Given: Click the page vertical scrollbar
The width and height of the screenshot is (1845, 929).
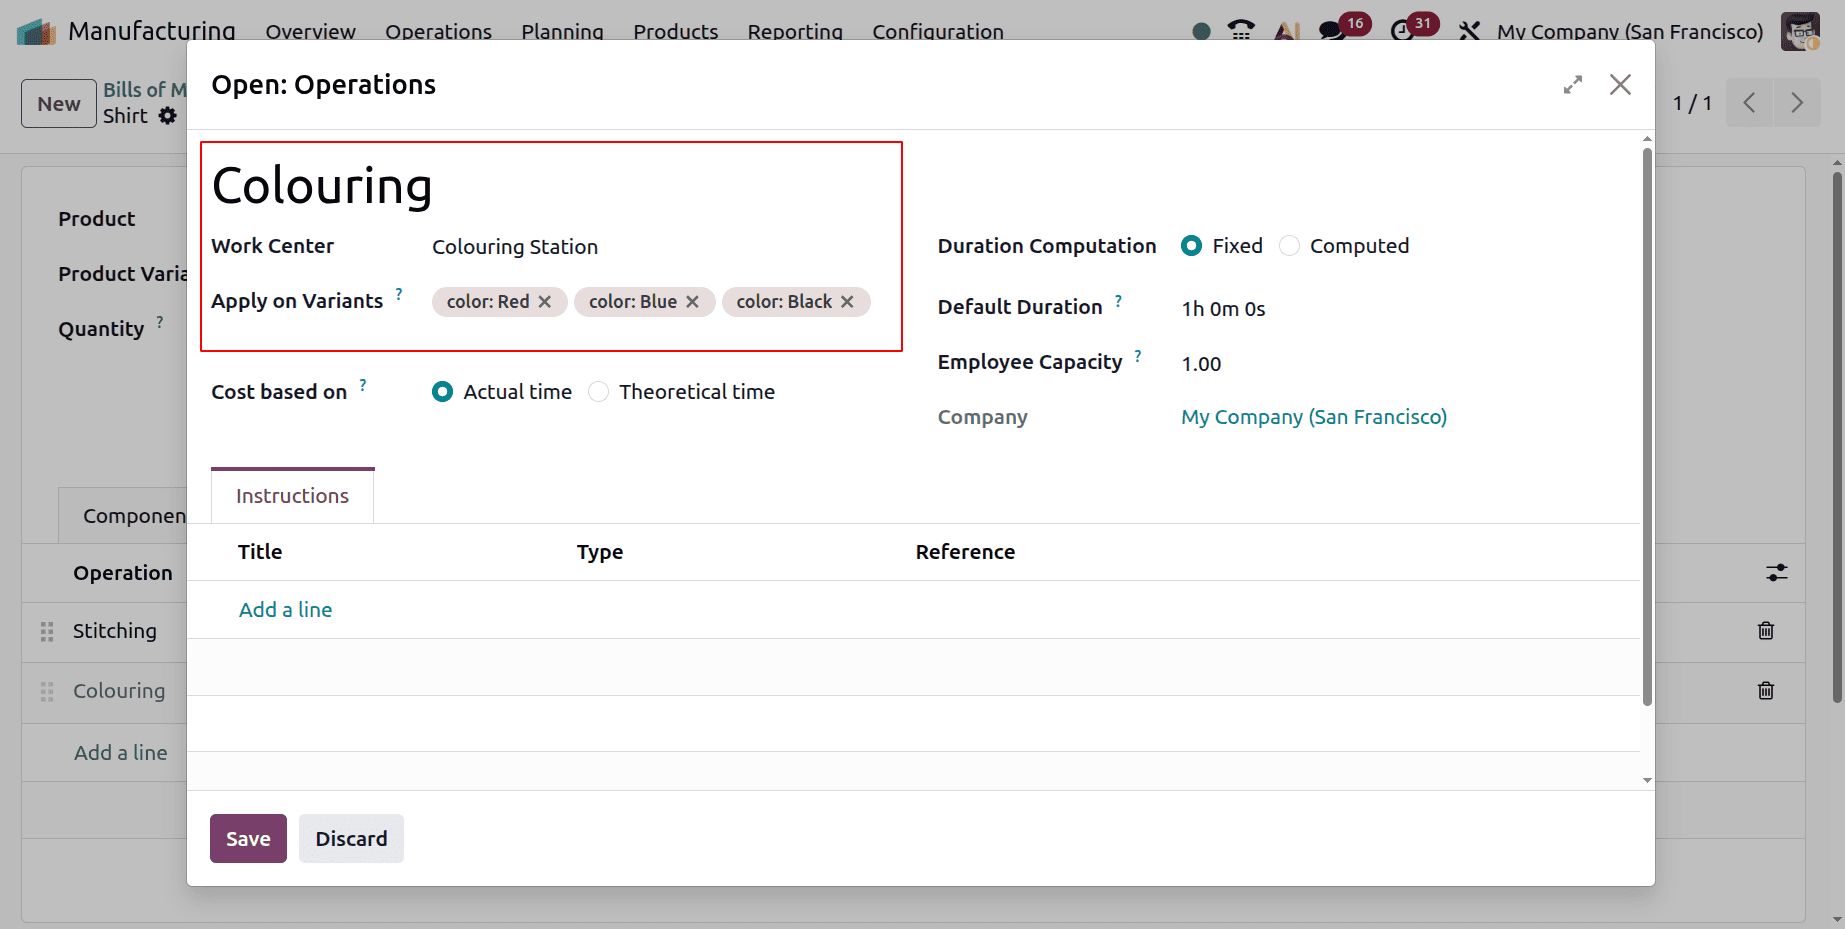Looking at the screenshot, I should point(1837,437).
